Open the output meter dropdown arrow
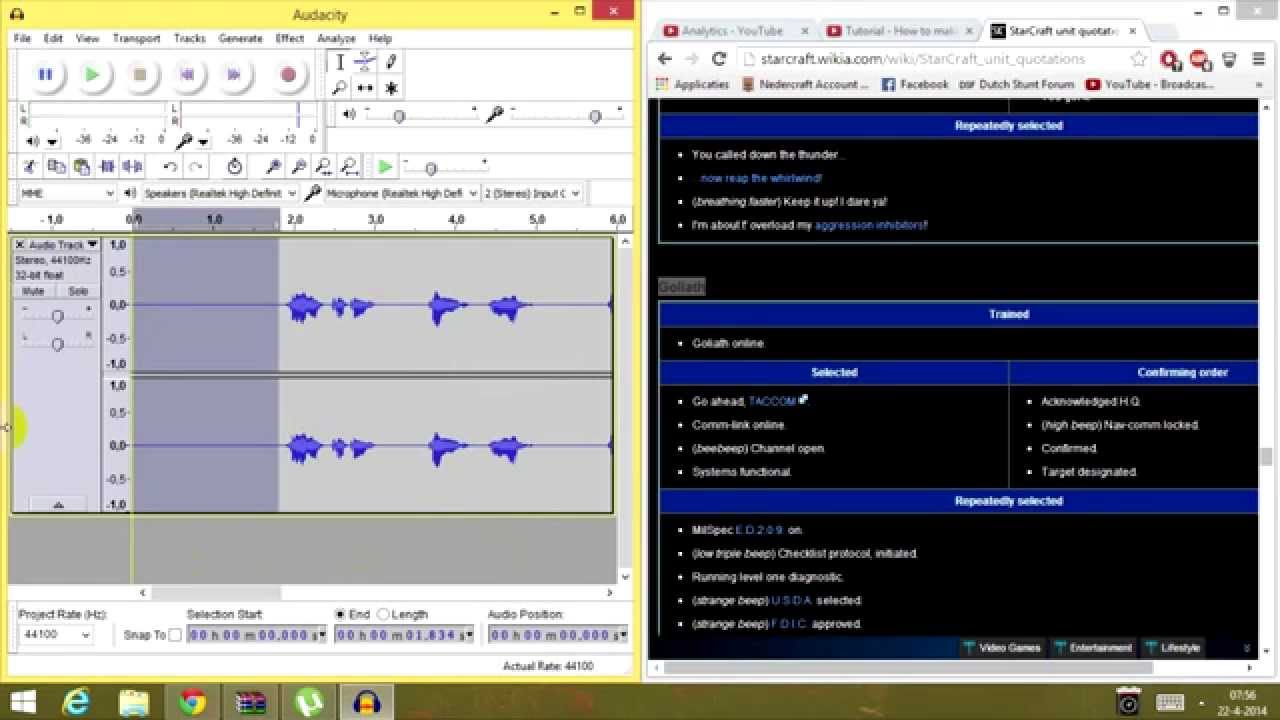The image size is (1280, 720). 52,141
